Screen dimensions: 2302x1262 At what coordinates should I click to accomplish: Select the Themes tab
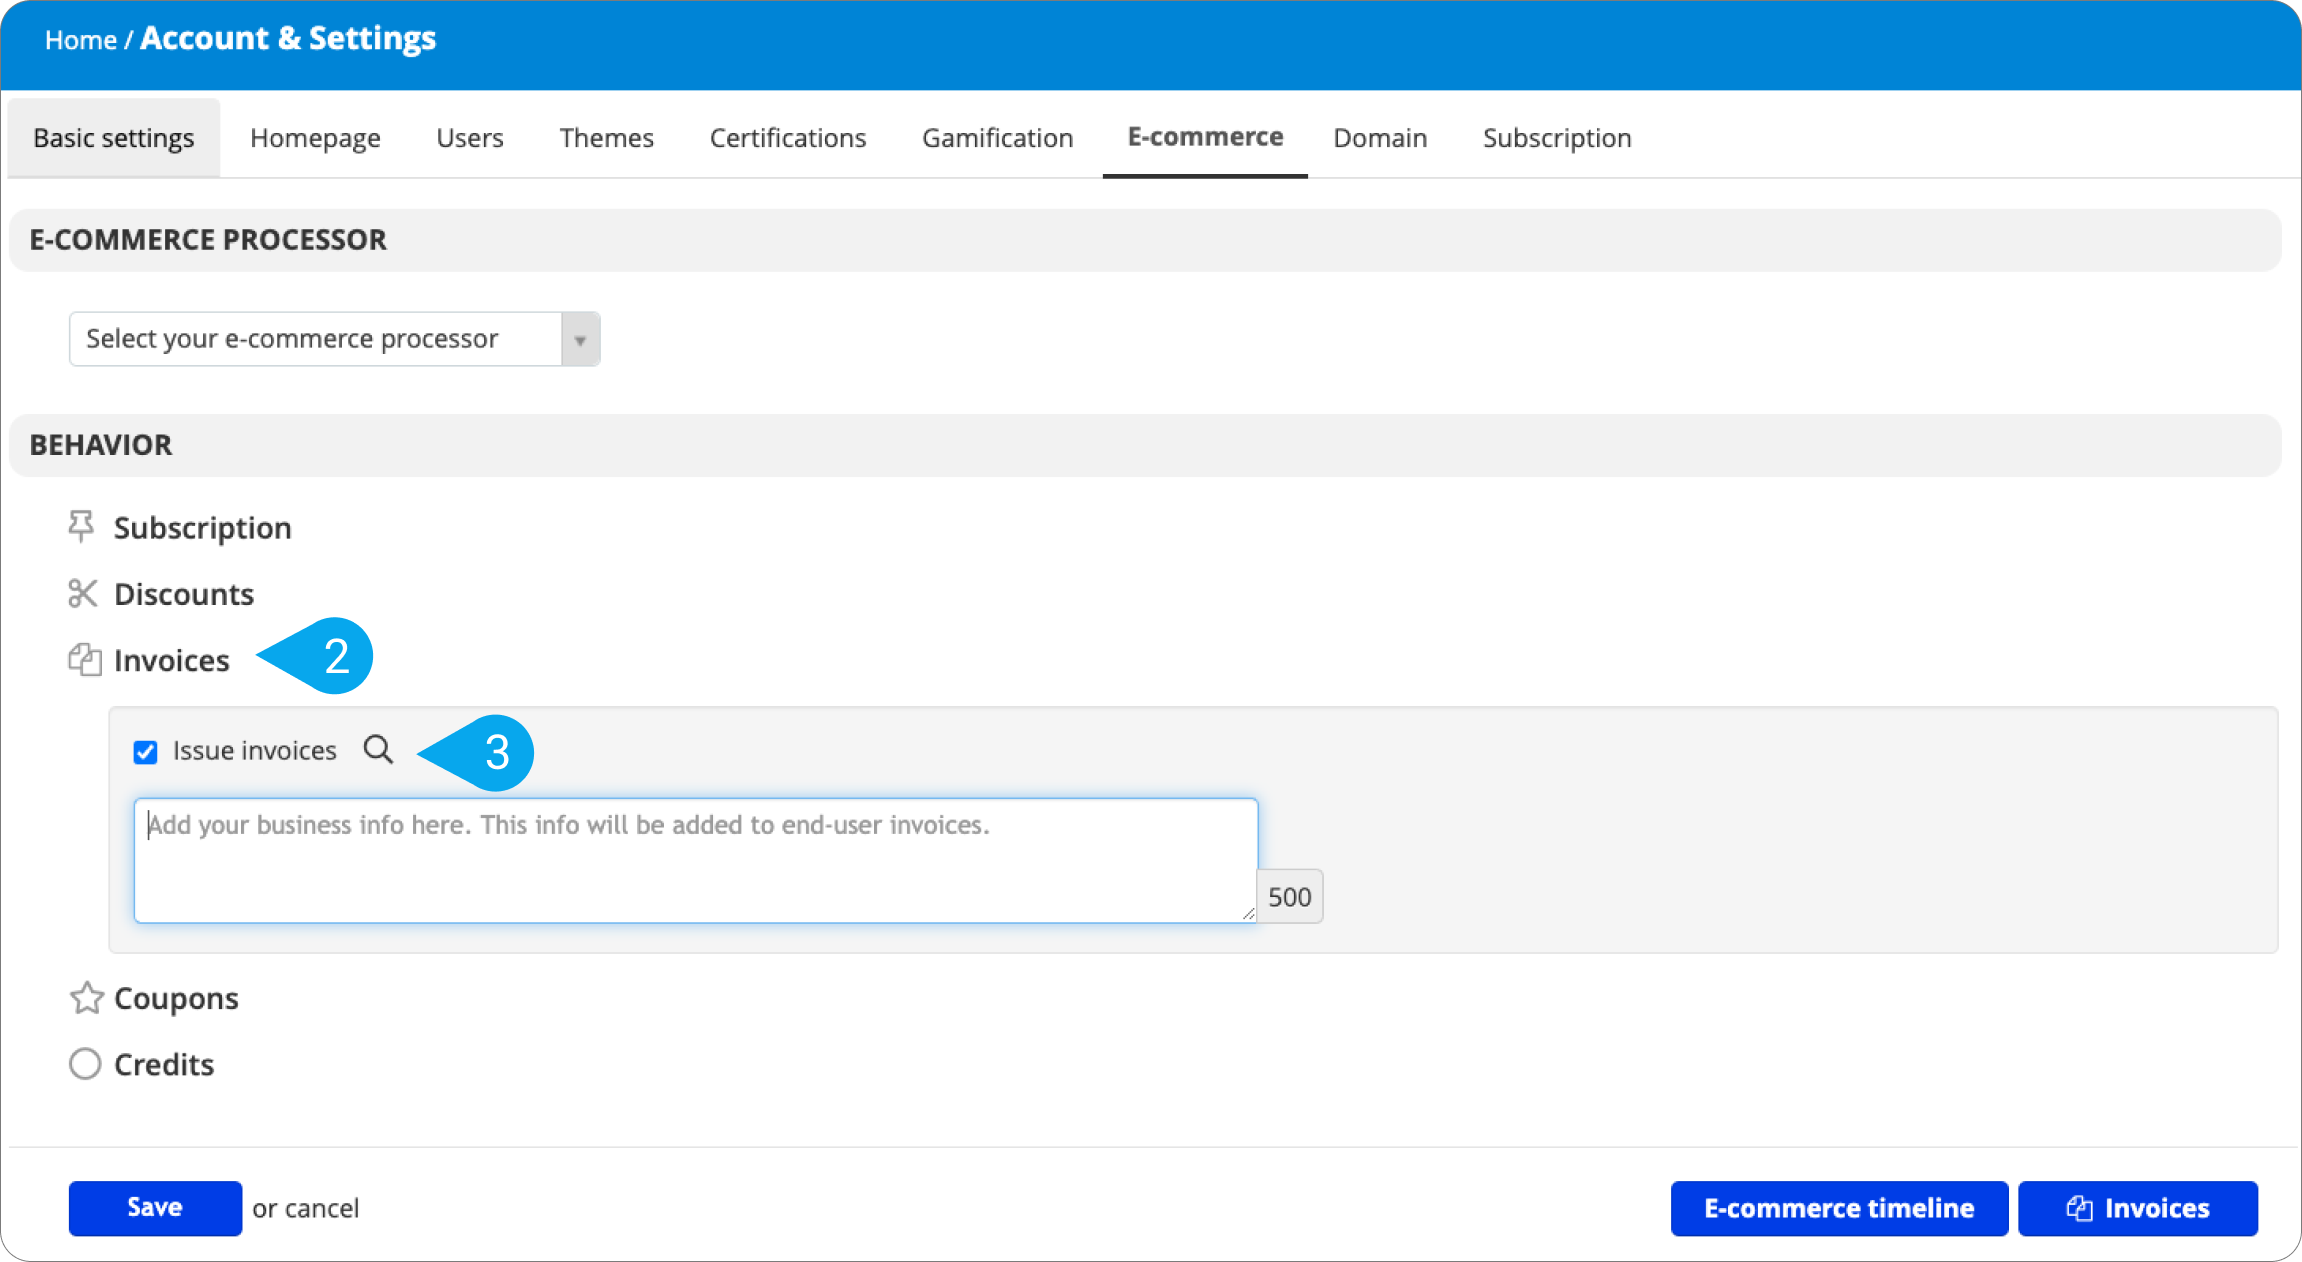[x=607, y=138]
